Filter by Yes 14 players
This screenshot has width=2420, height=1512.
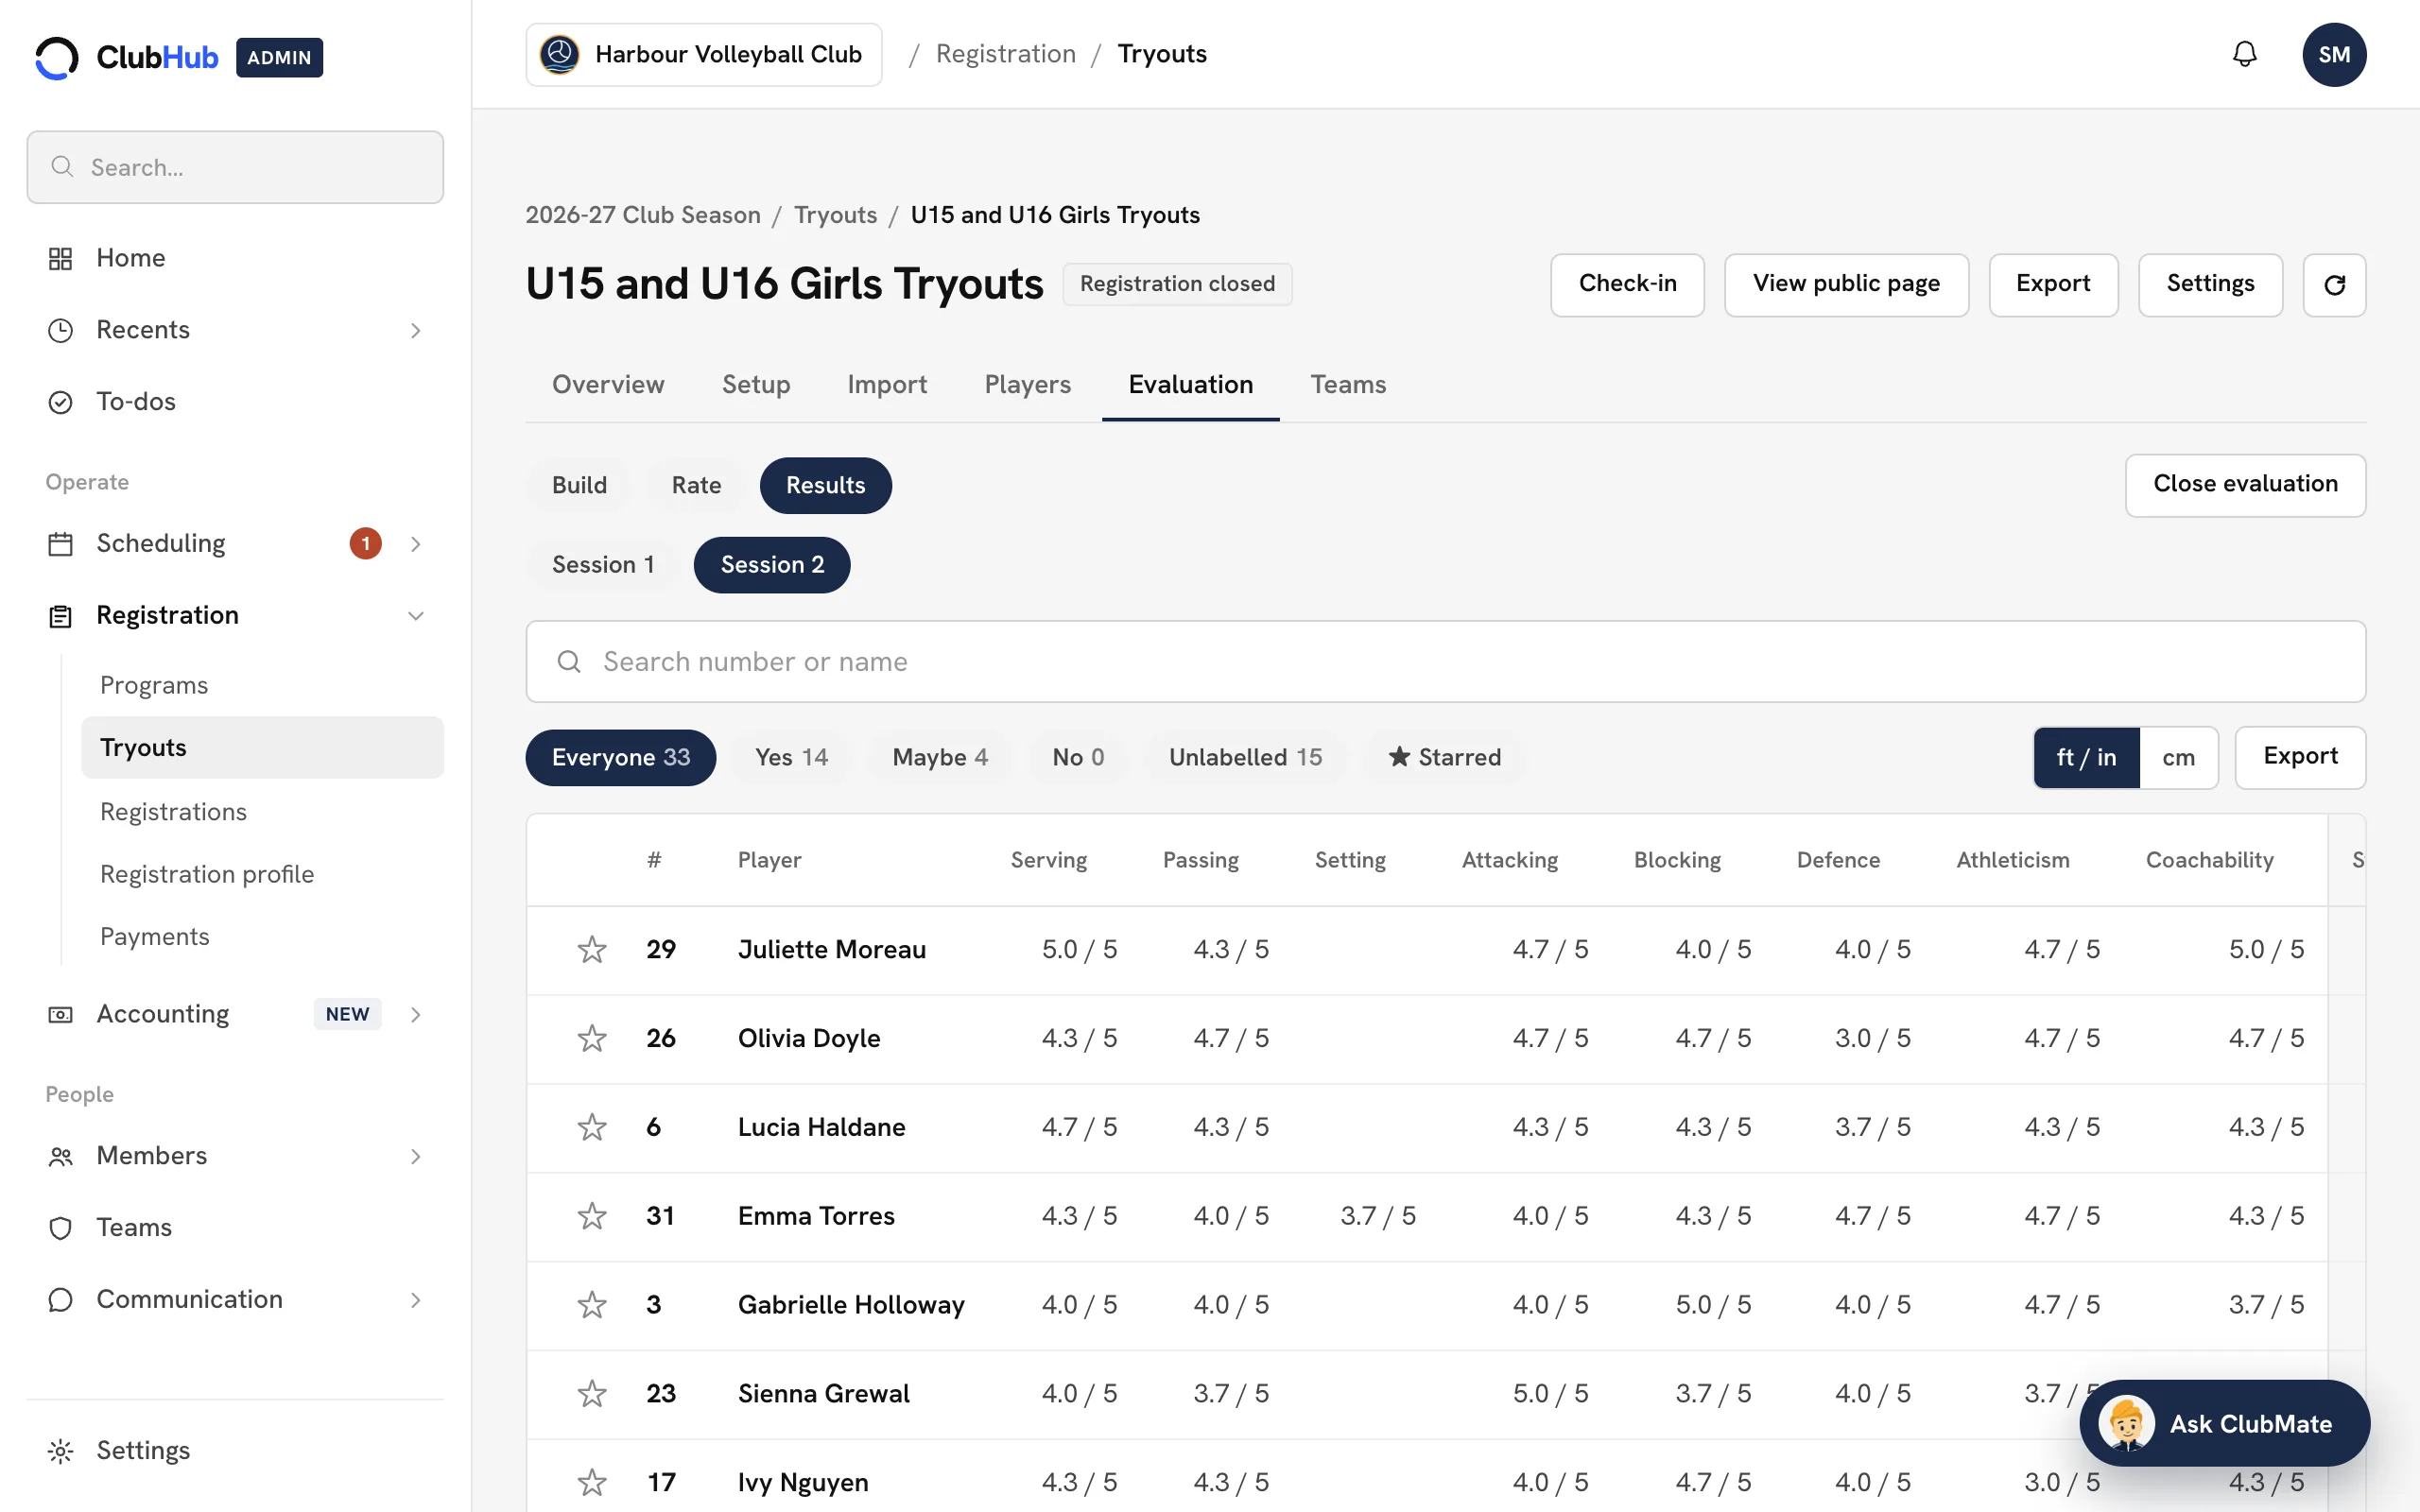click(x=791, y=758)
